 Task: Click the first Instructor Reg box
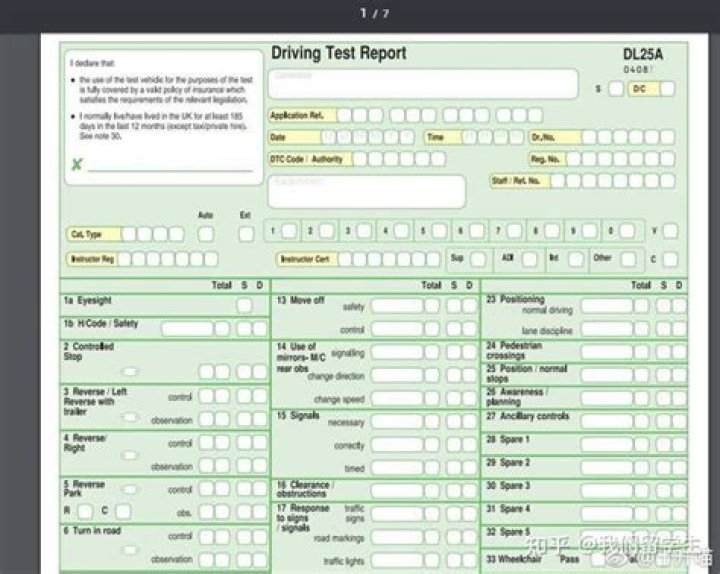[125, 259]
